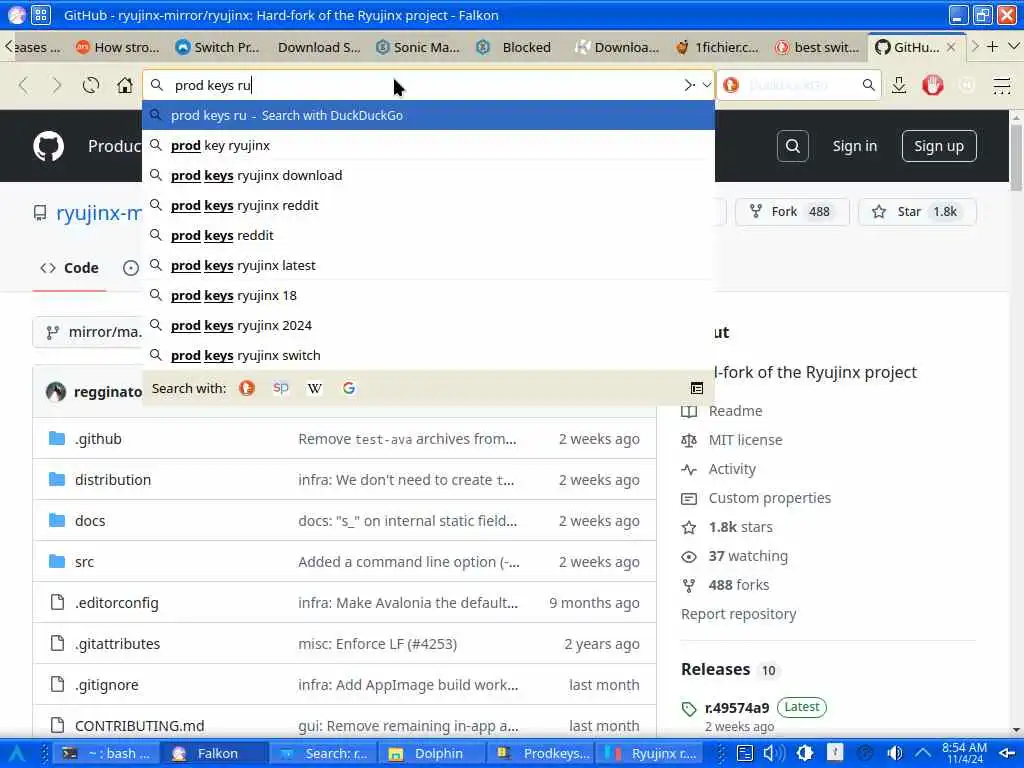The width and height of the screenshot is (1024, 768).
Task: Switch to Dolphin in the taskbar
Action: (x=430, y=753)
